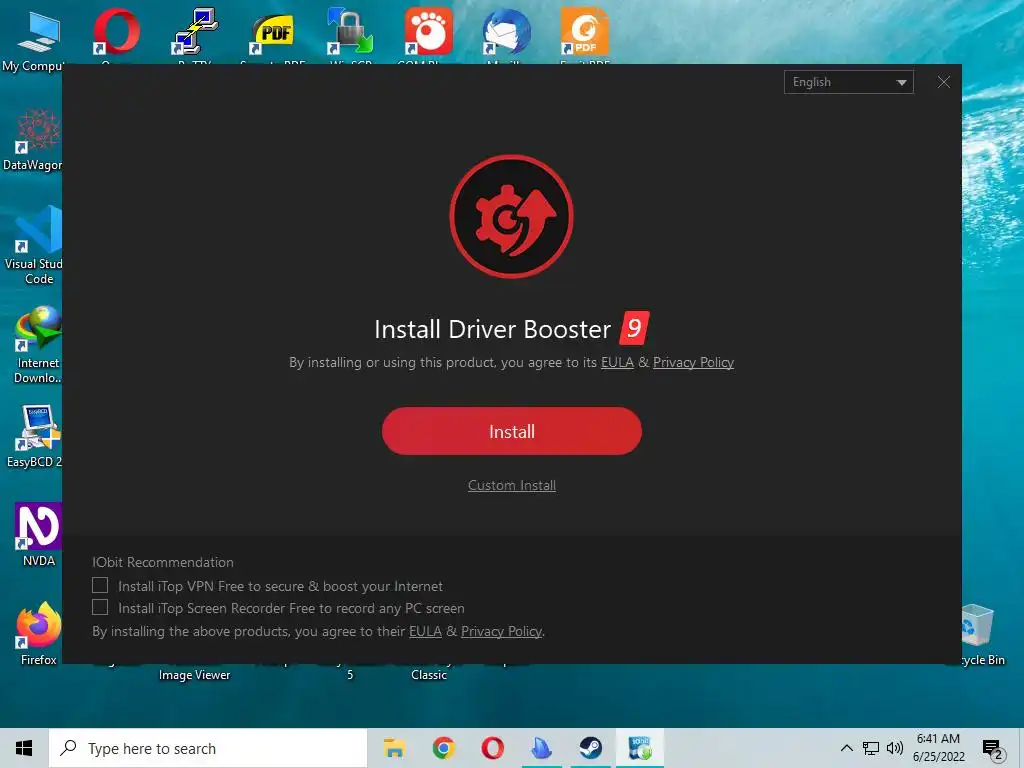Select the EasyBCD desktop shortcut

pos(36,436)
